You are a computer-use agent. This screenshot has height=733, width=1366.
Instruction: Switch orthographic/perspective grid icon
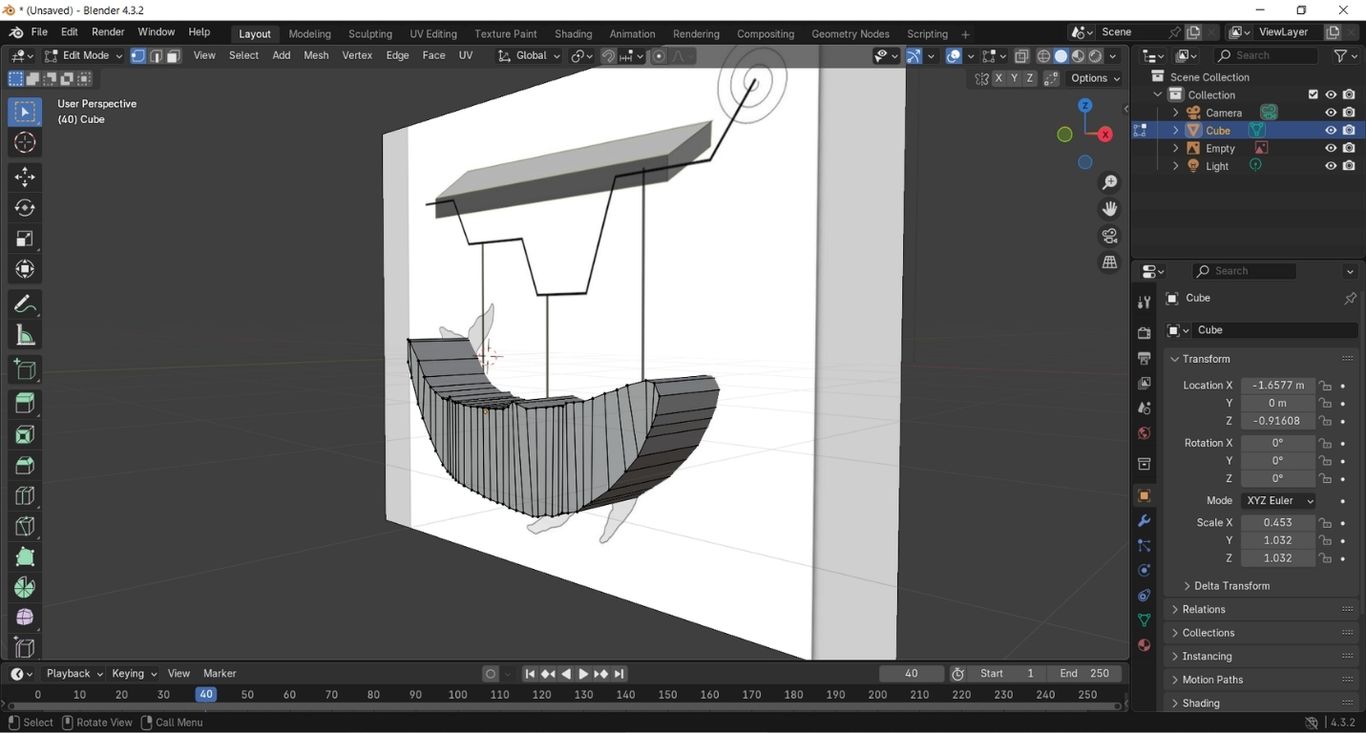coord(1110,262)
